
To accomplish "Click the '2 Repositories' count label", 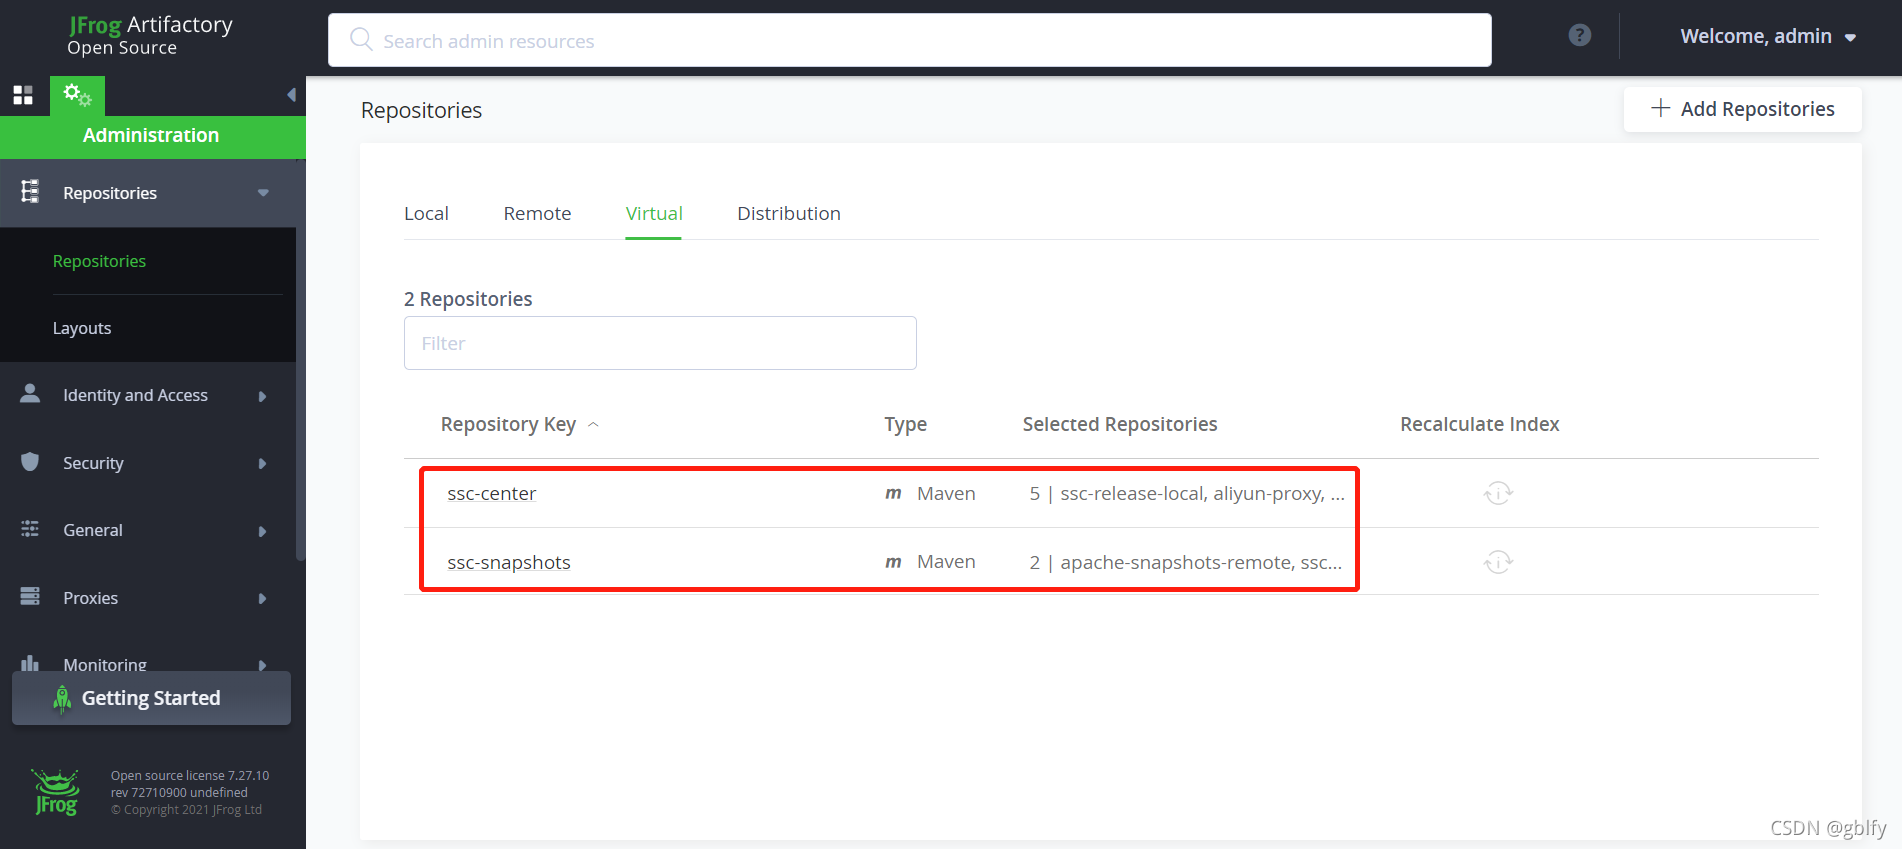I will pos(468,299).
